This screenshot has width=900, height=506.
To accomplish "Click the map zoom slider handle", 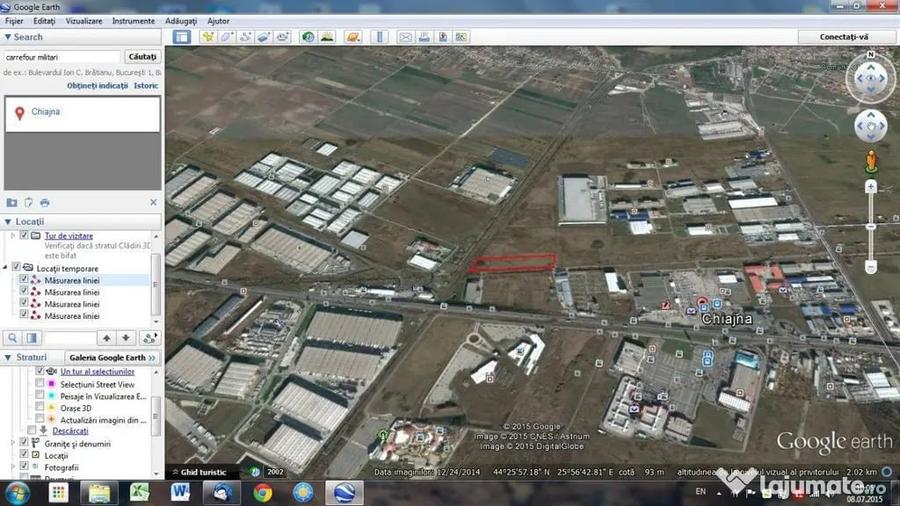I will (871, 227).
